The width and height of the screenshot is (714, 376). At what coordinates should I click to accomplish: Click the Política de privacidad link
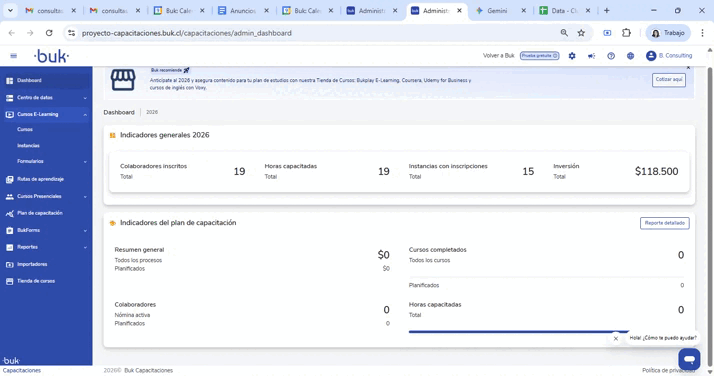tap(668, 371)
